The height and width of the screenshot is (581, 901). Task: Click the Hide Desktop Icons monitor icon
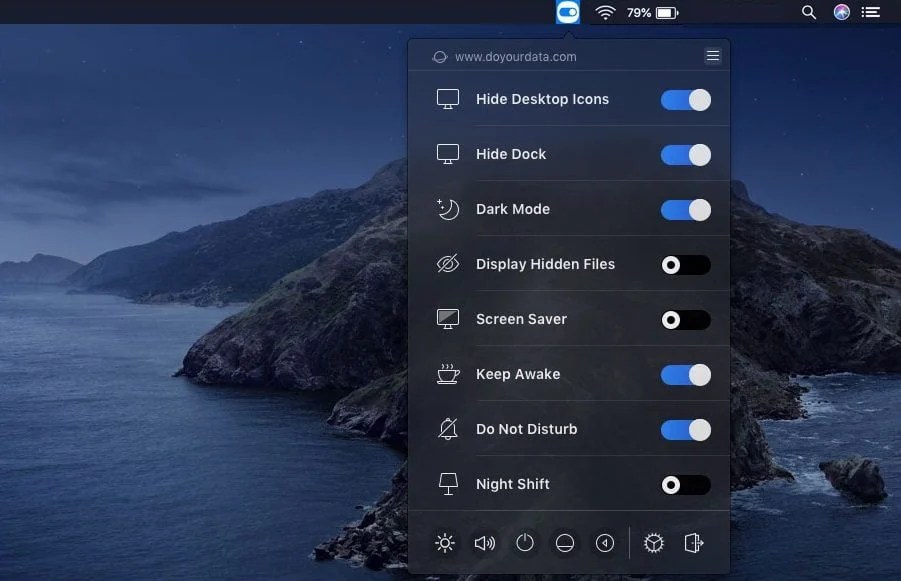(x=447, y=99)
